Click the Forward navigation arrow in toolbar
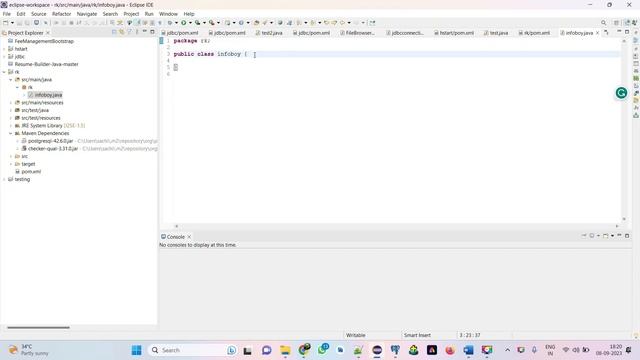This screenshot has height=360, width=640. [356, 23]
